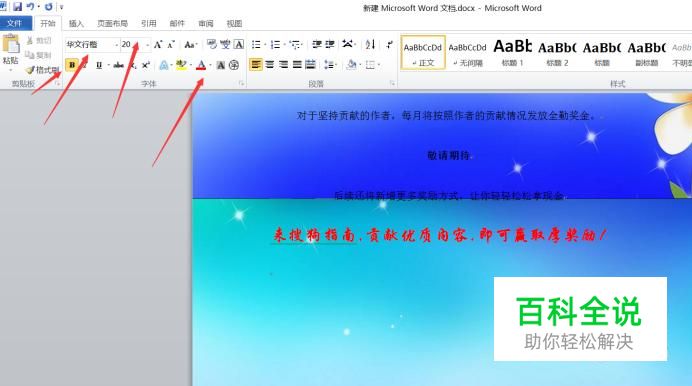Open Asian layout (中文版式) tool
Image resolution: width=692 pixels, height=386 pixels.
[348, 44]
